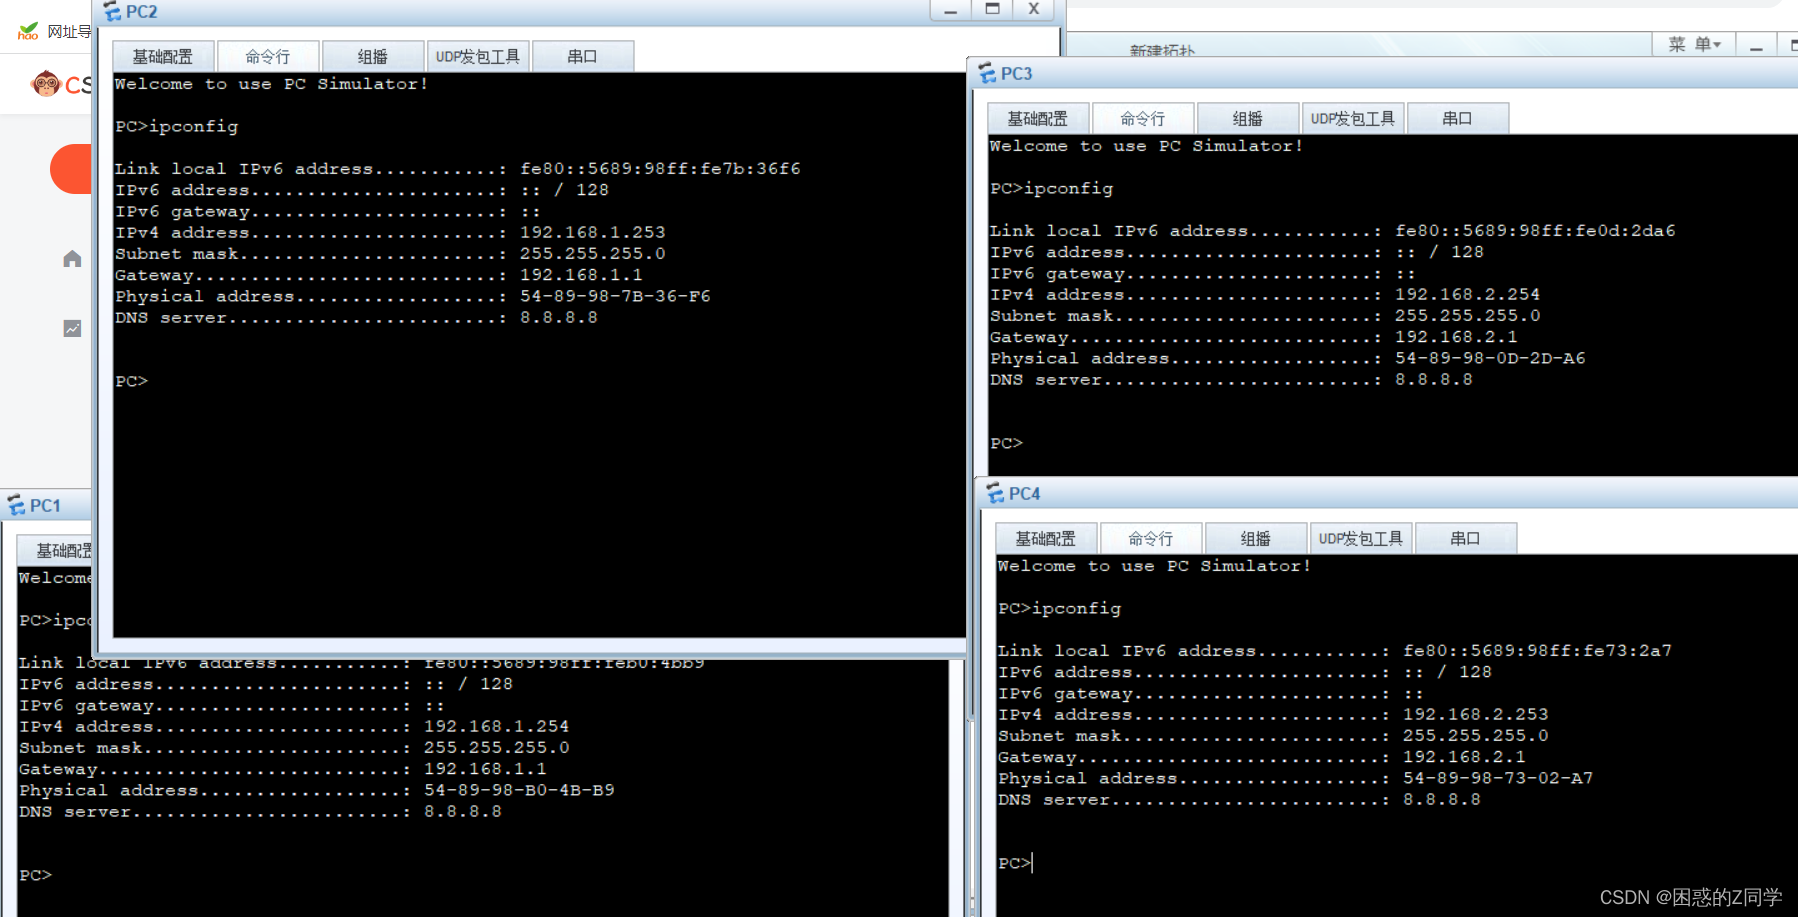
Task: Click PC3 MAC 54-89-98-0D-2D-A6
Action: tap(1490, 358)
